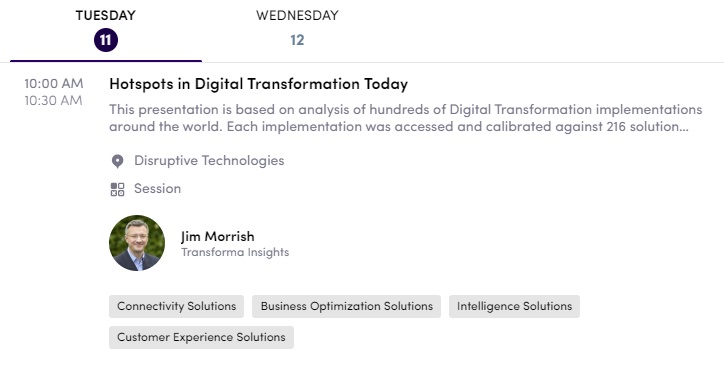Click the TUESDAY day heading text
724x377 pixels.
pyautogui.click(x=106, y=15)
